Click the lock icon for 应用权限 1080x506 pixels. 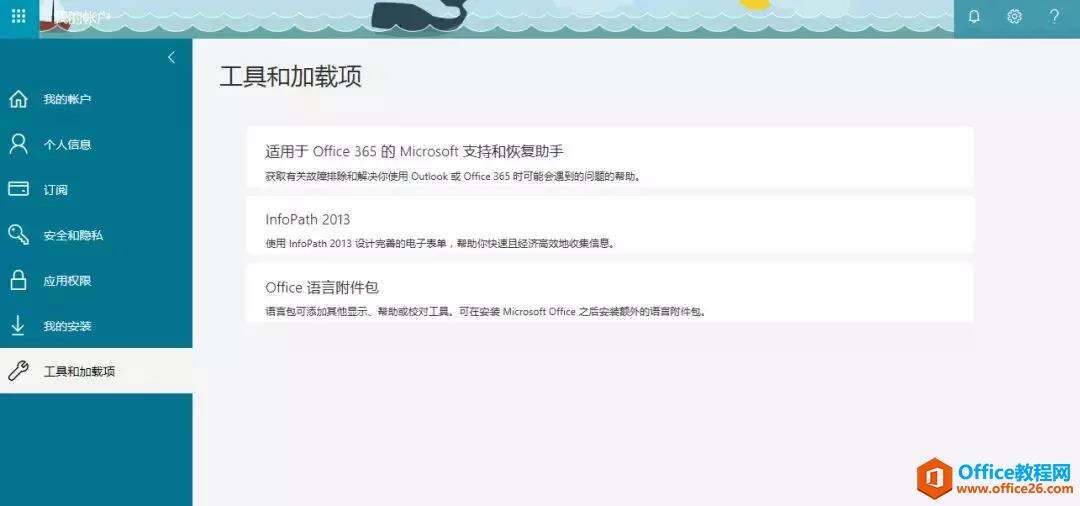(18, 280)
